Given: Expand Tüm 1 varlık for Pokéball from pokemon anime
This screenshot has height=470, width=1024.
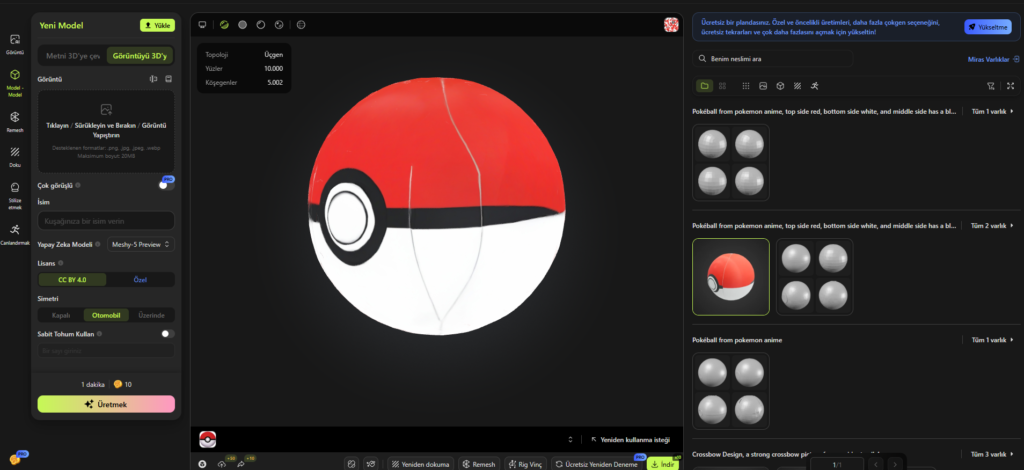Looking at the screenshot, I should tap(992, 339).
